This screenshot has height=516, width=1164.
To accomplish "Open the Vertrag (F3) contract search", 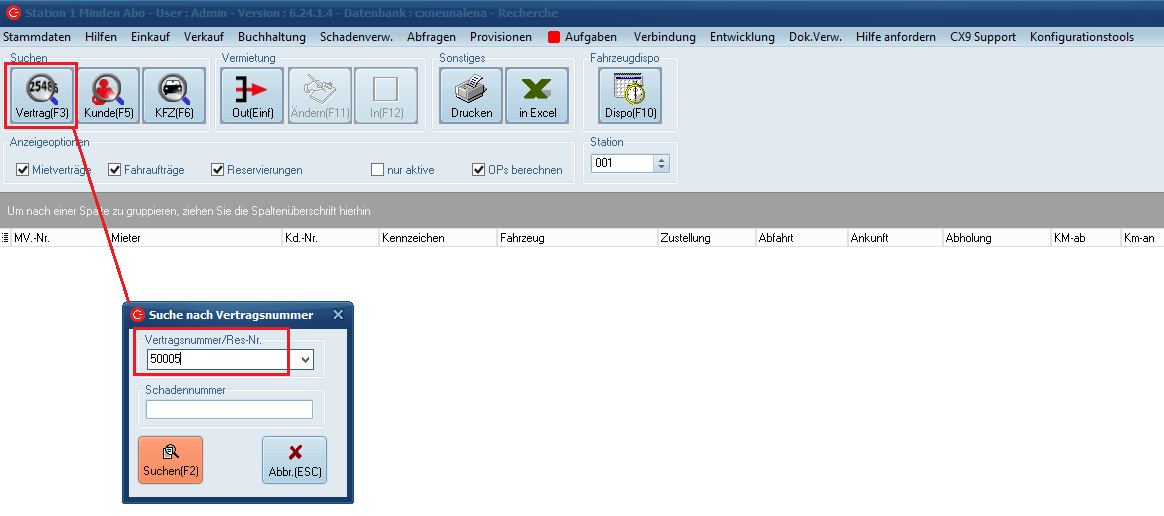I will pos(42,96).
